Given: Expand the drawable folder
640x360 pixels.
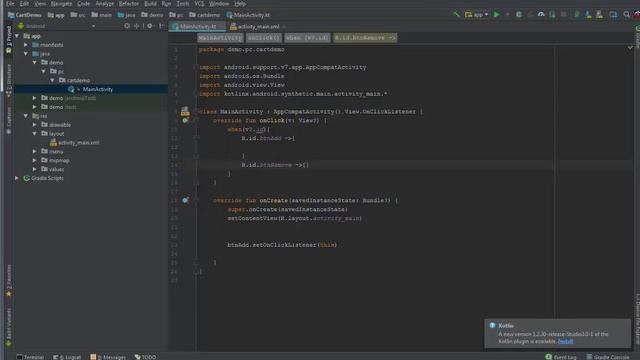Looking at the screenshot, I should click(35, 124).
